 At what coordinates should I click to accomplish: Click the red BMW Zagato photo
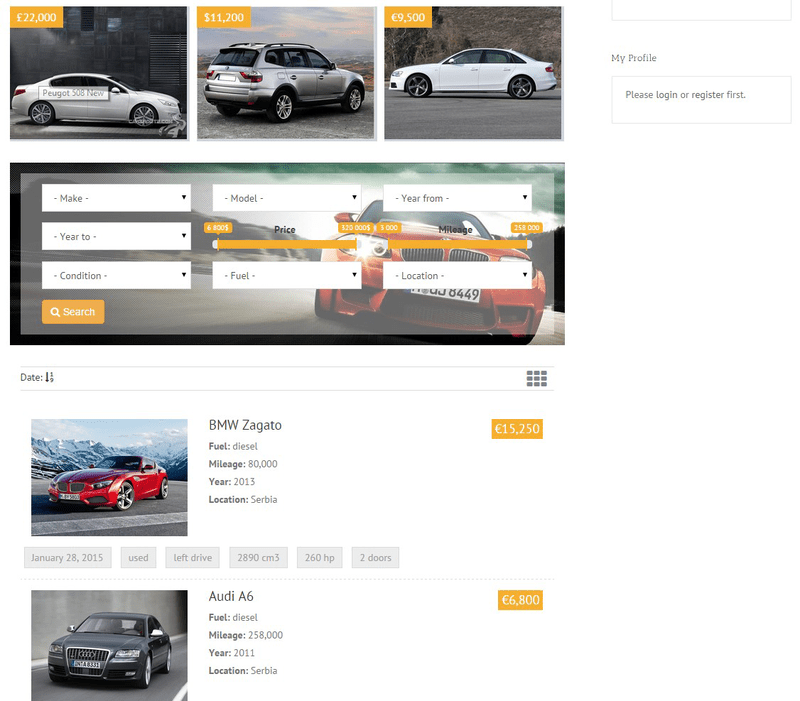point(108,477)
